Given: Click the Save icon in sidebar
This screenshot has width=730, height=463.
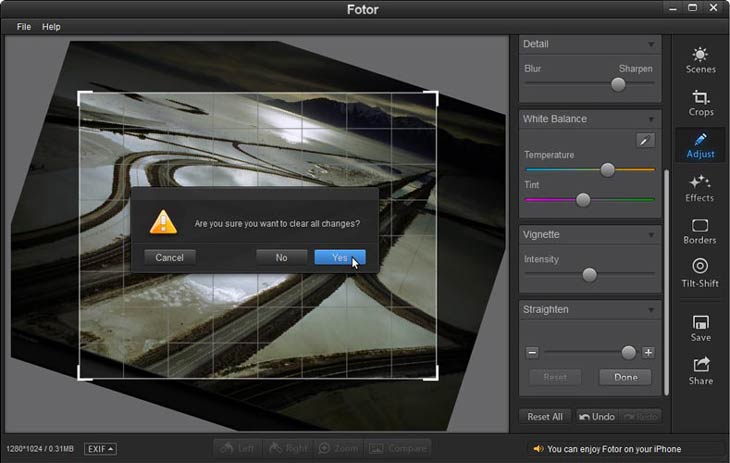Looking at the screenshot, I should pos(700,327).
